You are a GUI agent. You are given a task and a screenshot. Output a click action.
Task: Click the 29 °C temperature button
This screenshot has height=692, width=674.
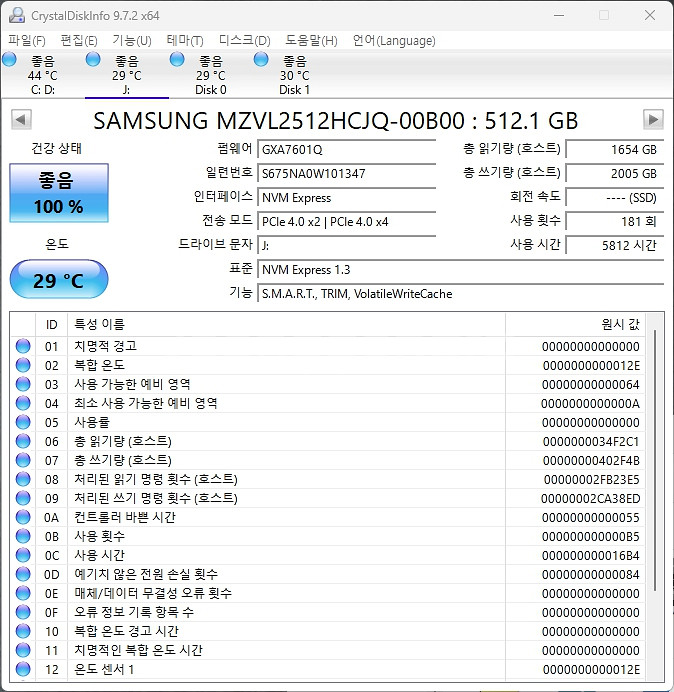(59, 279)
